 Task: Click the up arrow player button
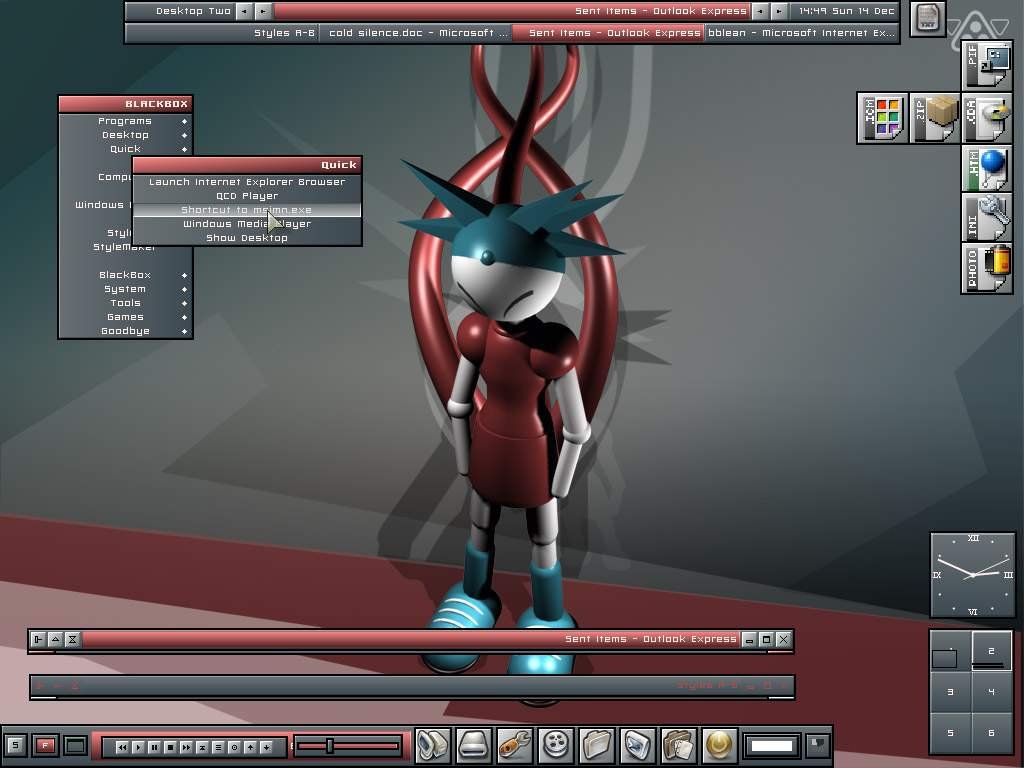pos(250,747)
